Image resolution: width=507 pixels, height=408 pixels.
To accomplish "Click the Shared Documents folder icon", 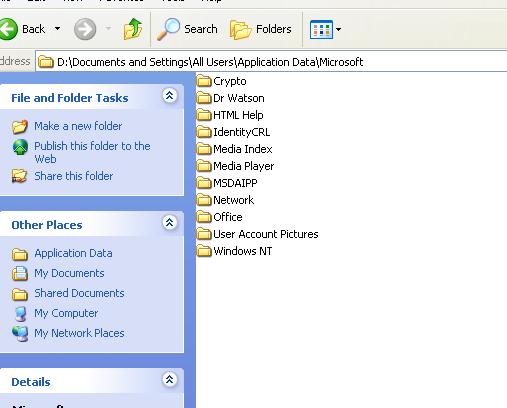I will click(x=20, y=294).
